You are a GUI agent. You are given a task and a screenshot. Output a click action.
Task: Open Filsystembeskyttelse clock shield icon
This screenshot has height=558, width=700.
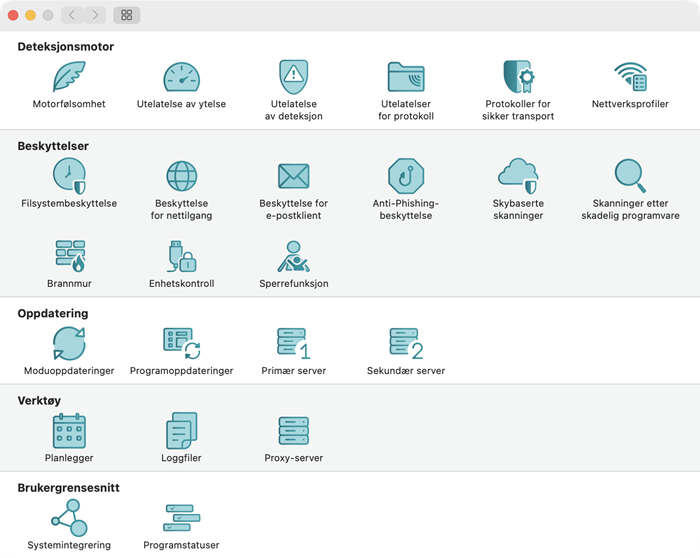coord(69,176)
